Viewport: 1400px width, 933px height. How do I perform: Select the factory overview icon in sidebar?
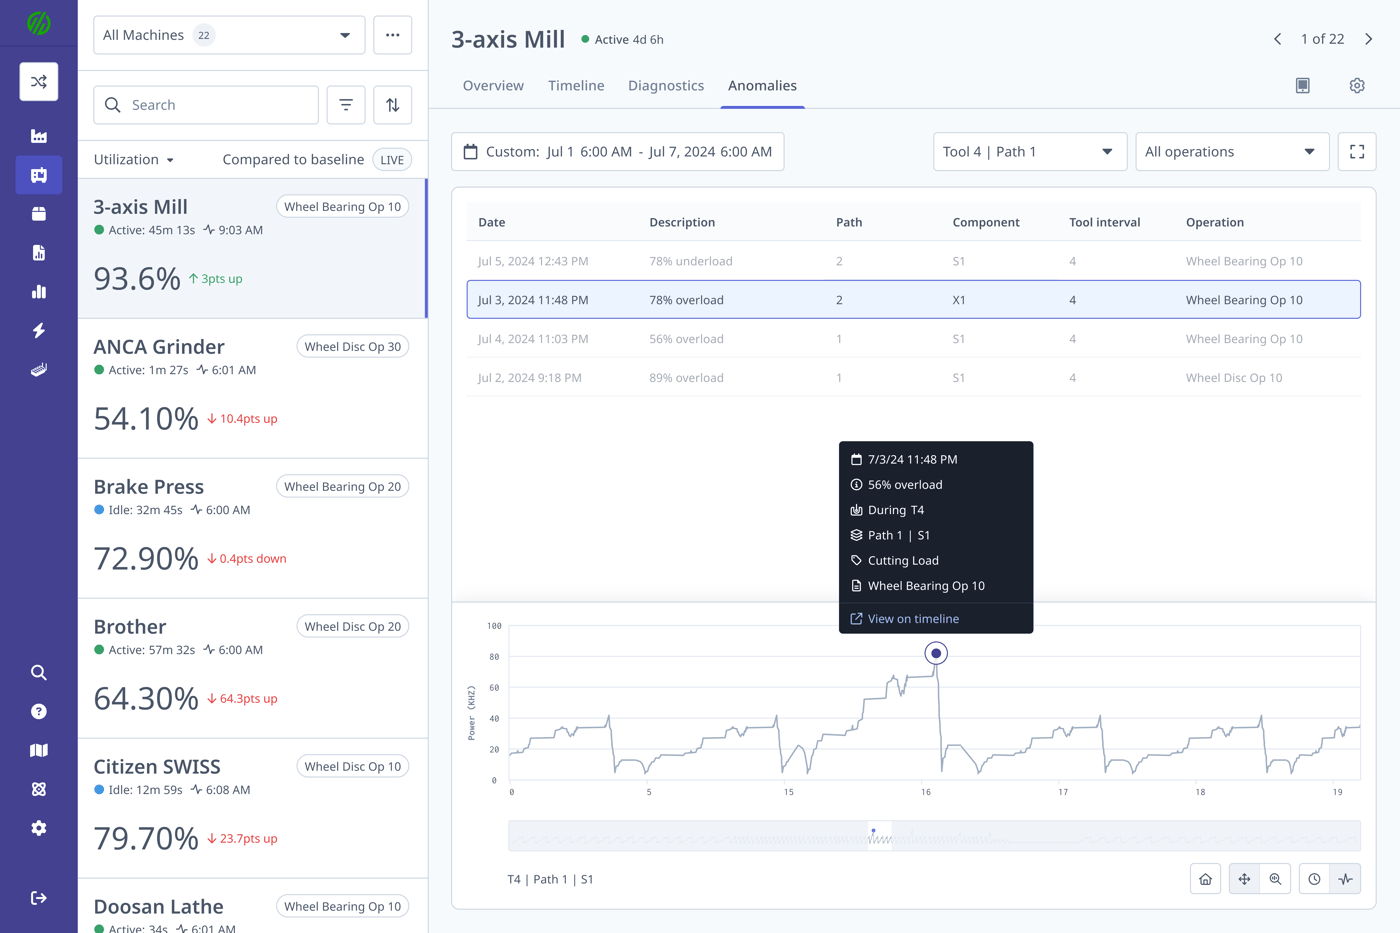(38, 134)
